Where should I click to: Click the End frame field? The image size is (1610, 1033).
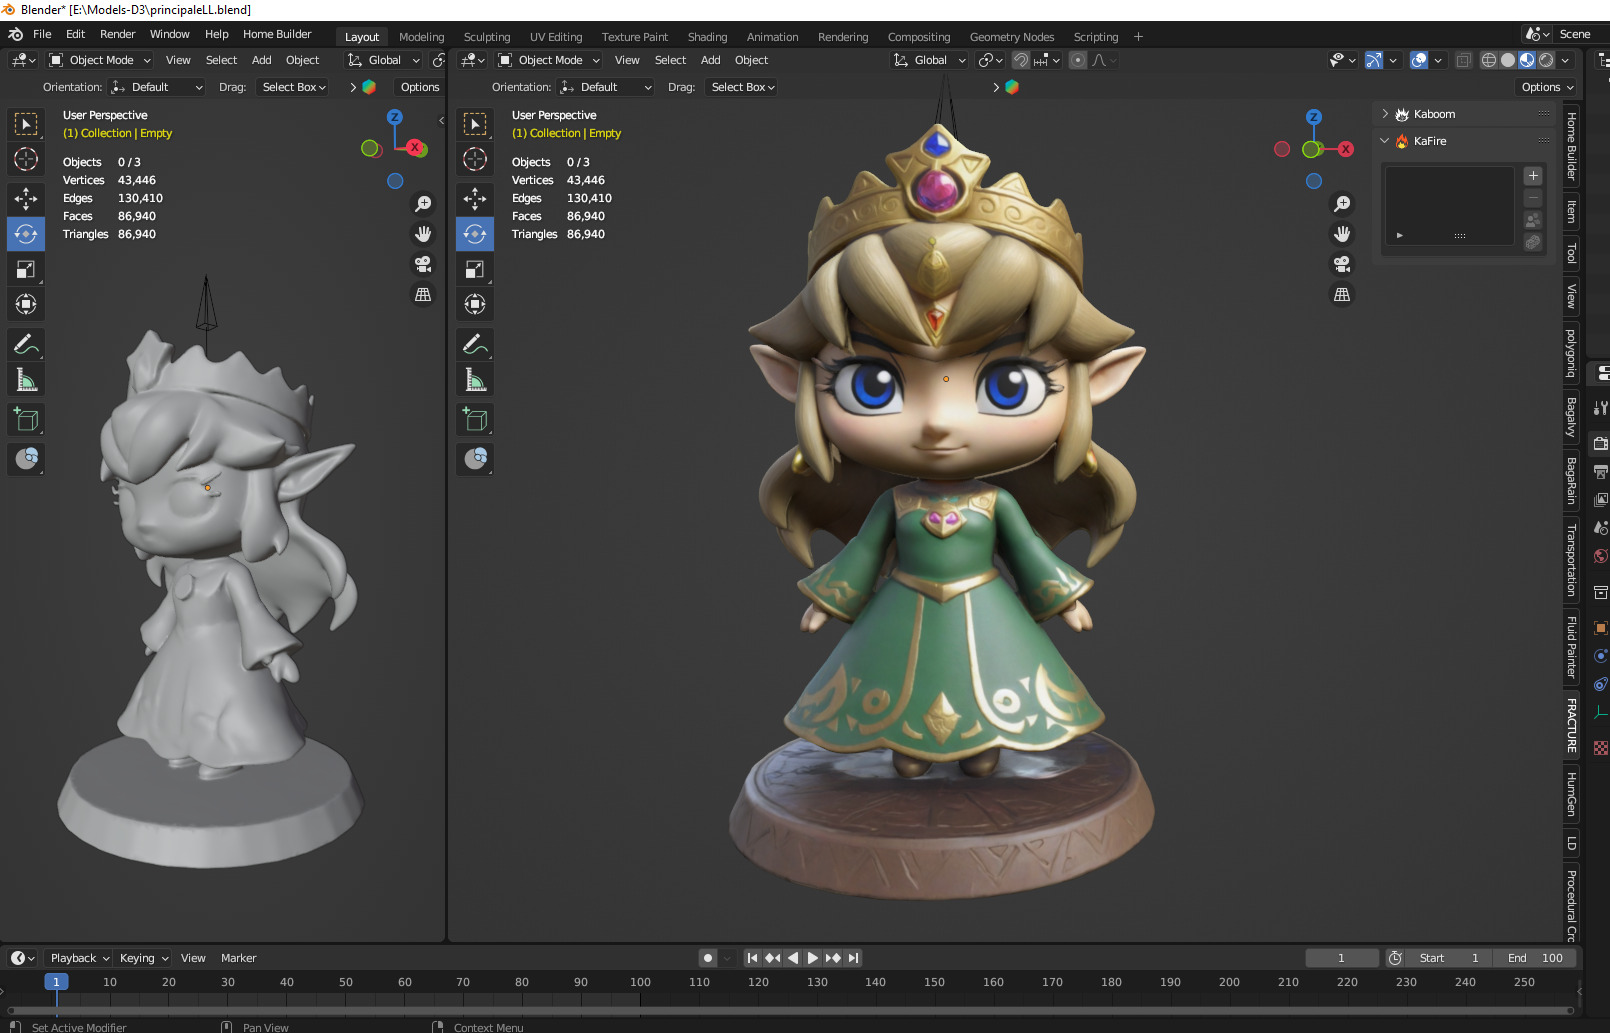point(1535,958)
